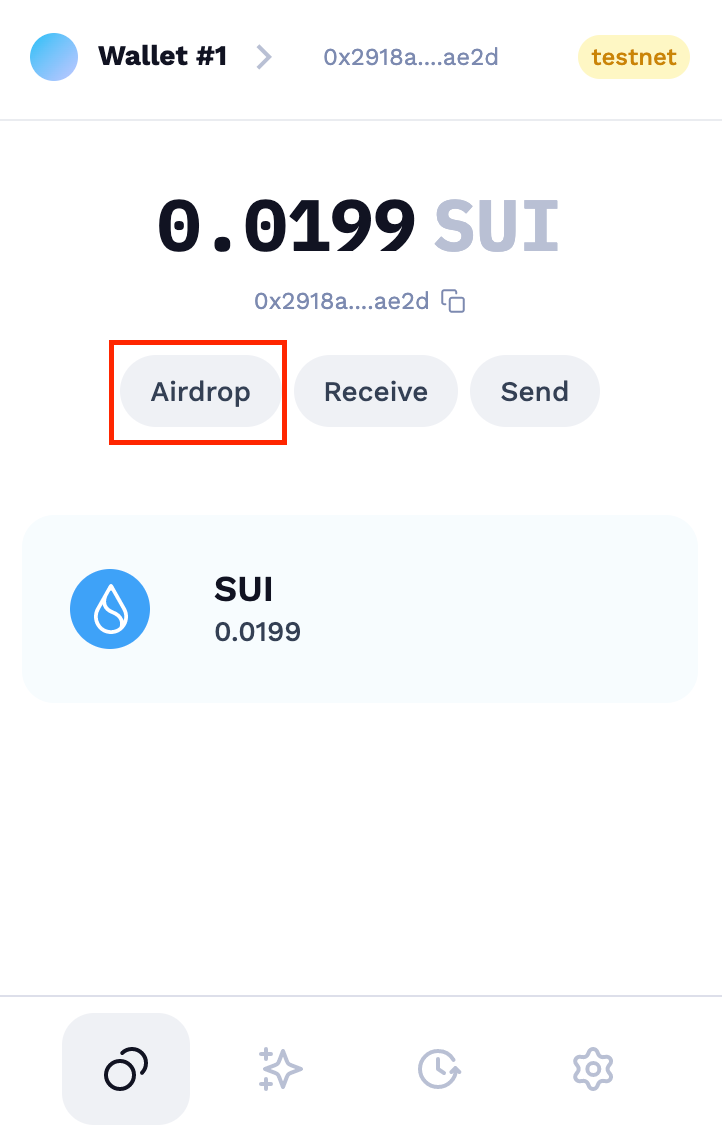
Task: Expand wallet selector with the chevron arrow
Action: [265, 57]
